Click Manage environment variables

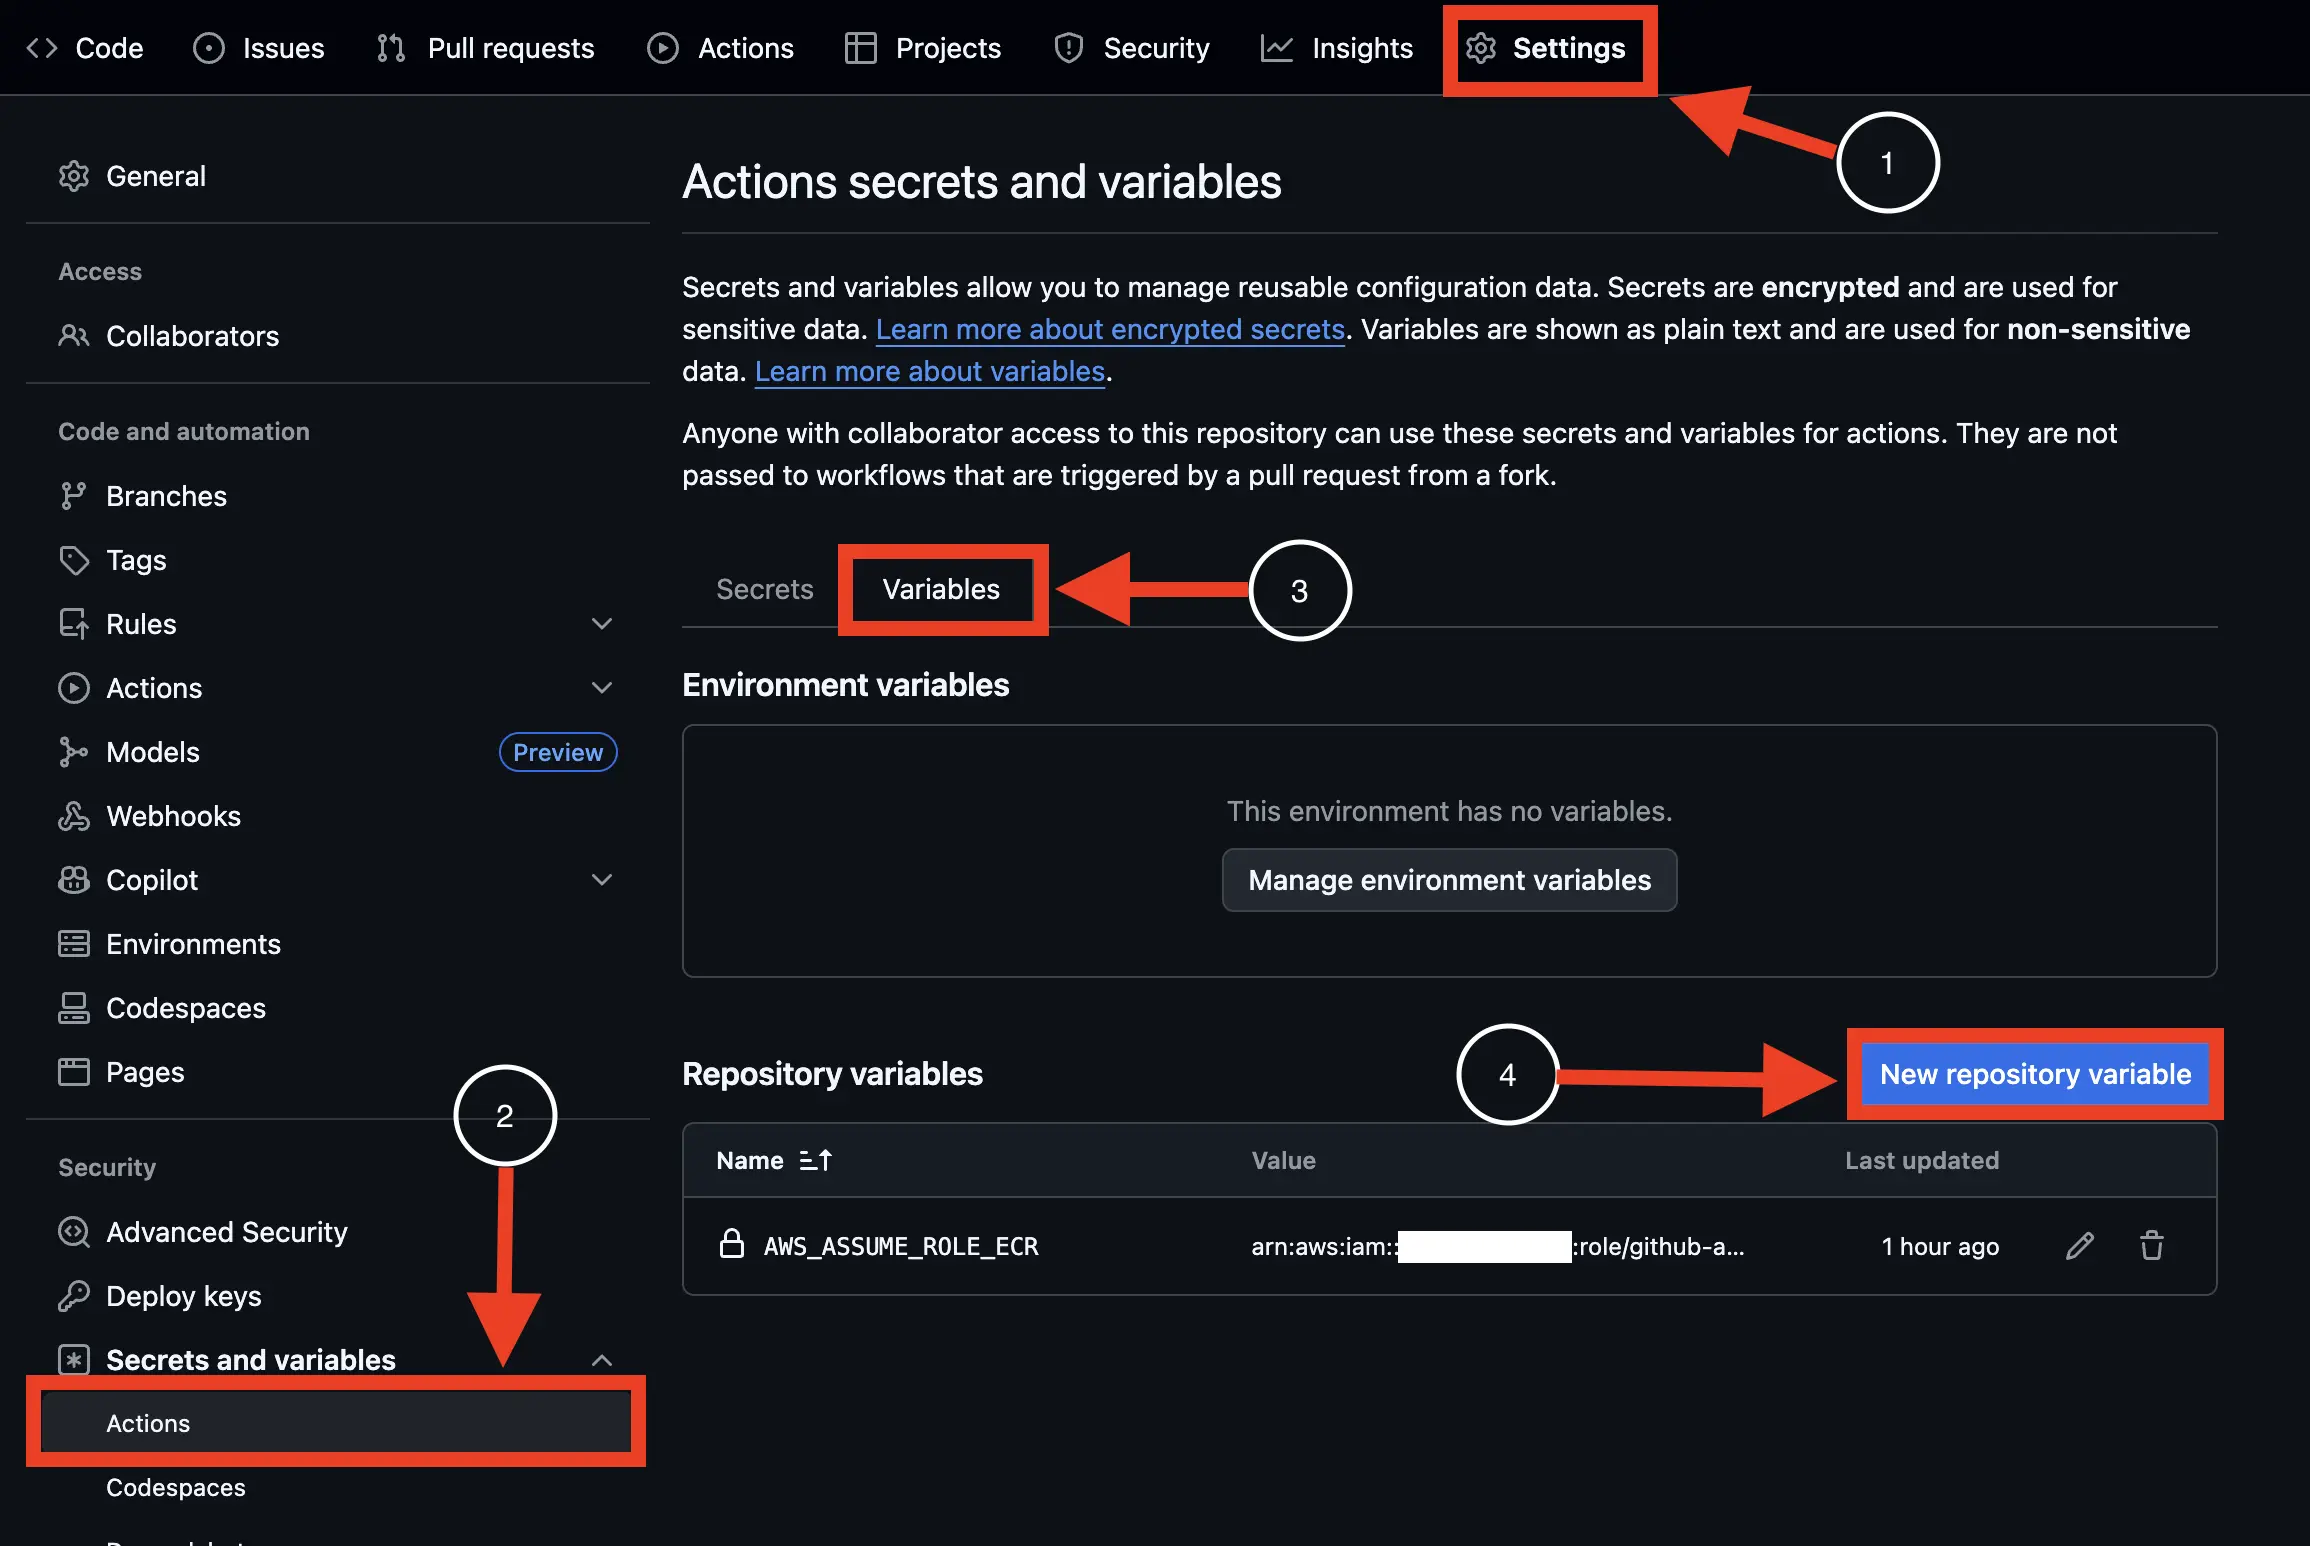(1448, 880)
